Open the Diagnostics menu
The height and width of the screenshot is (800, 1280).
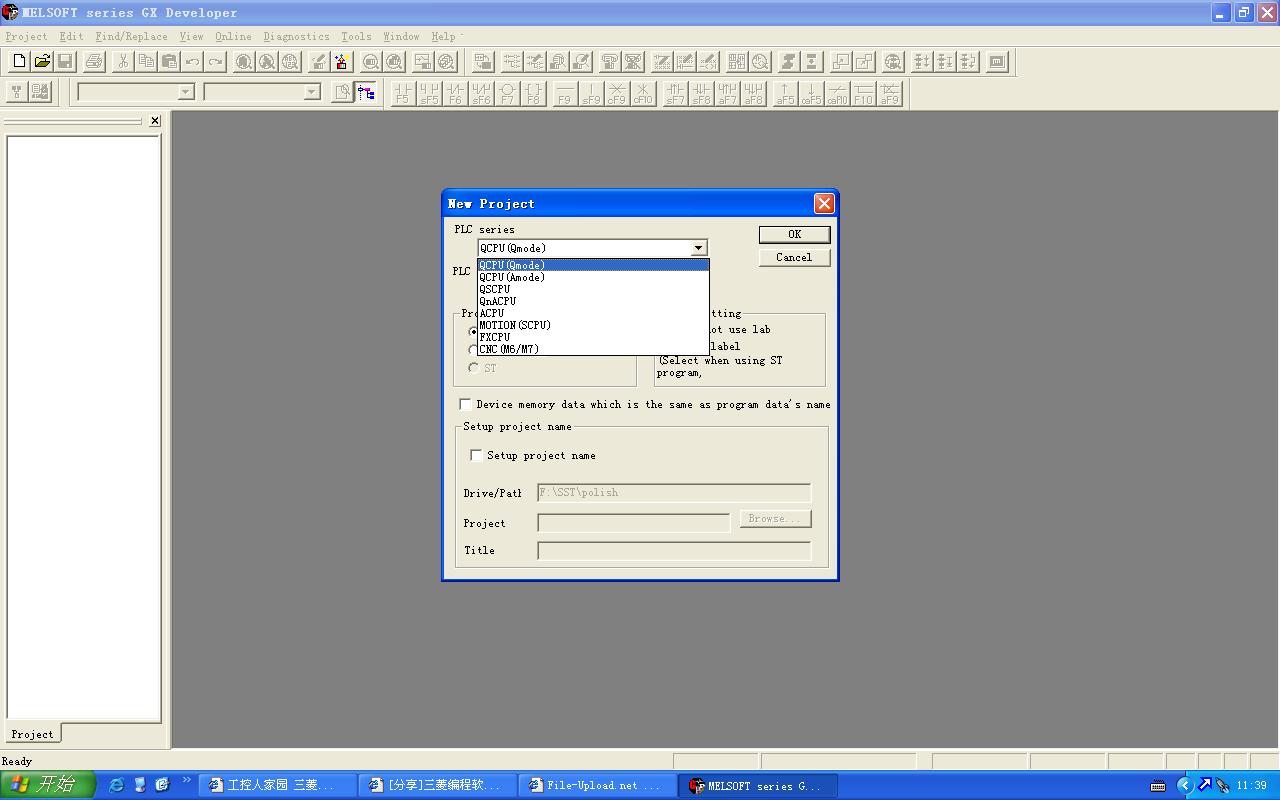click(296, 36)
